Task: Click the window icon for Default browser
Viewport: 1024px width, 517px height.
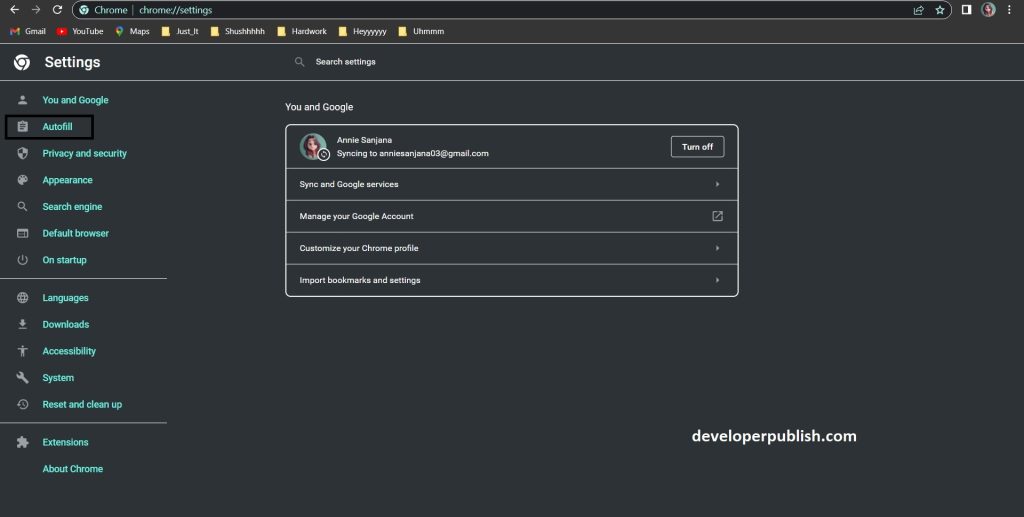Action: [22, 233]
